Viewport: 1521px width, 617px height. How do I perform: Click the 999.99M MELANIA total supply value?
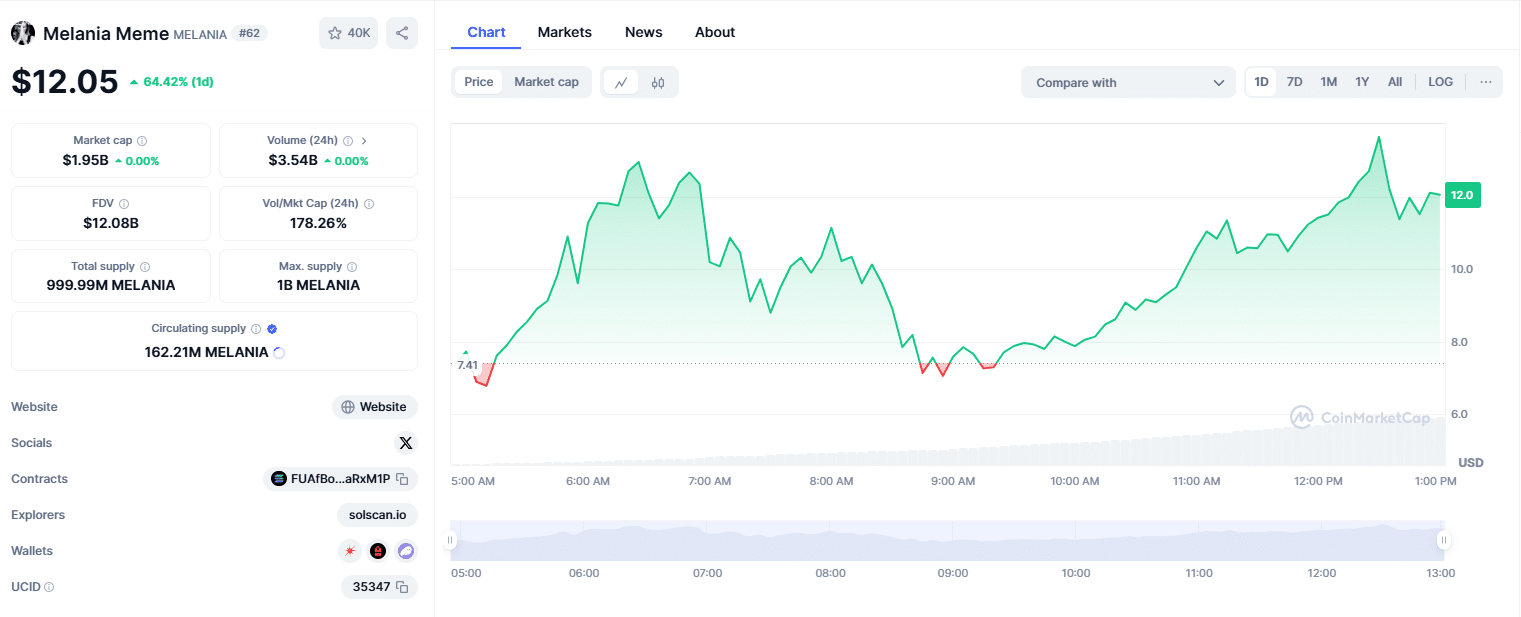pyautogui.click(x=111, y=285)
